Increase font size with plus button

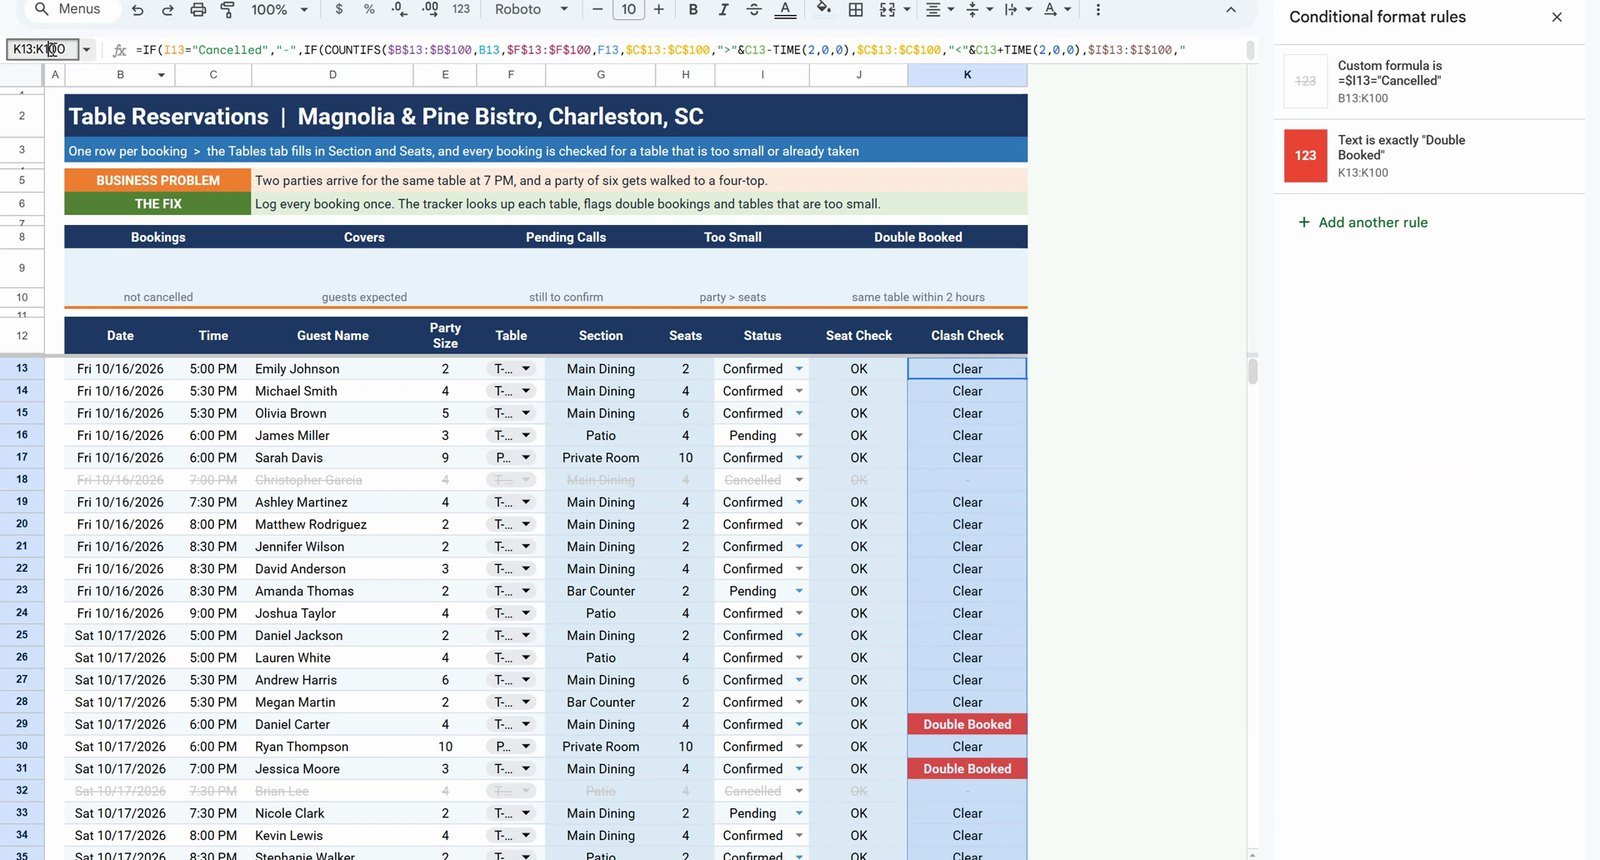pyautogui.click(x=659, y=10)
